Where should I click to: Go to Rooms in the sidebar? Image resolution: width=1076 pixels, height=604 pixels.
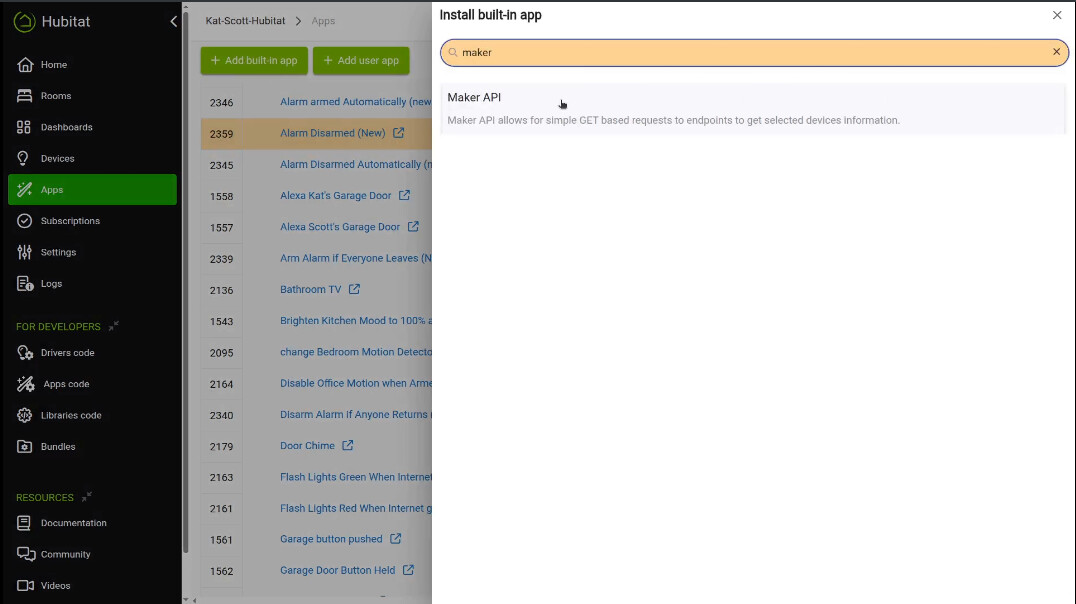pos(55,96)
